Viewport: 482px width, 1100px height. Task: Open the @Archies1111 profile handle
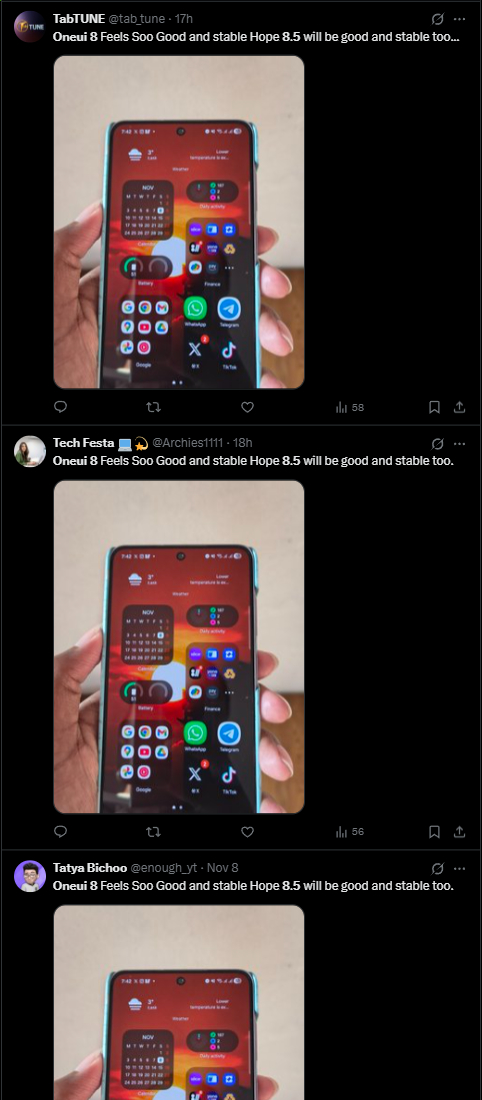point(187,443)
